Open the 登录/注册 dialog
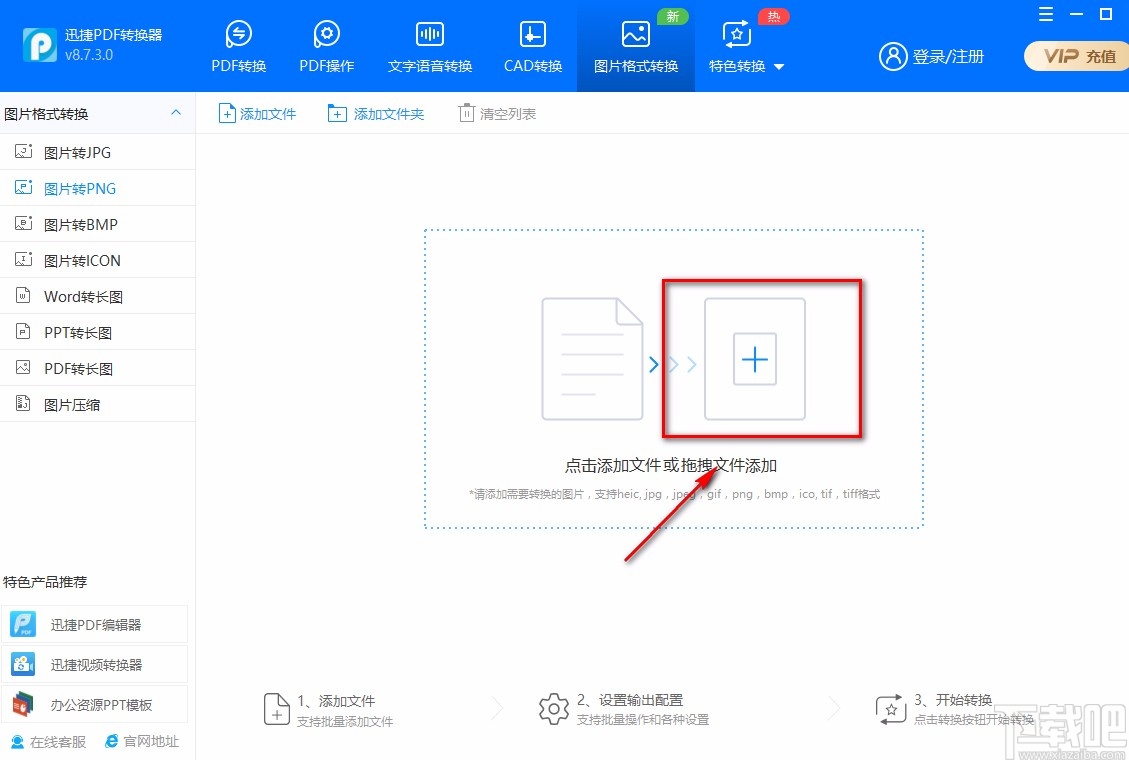1129x760 pixels. [931, 57]
